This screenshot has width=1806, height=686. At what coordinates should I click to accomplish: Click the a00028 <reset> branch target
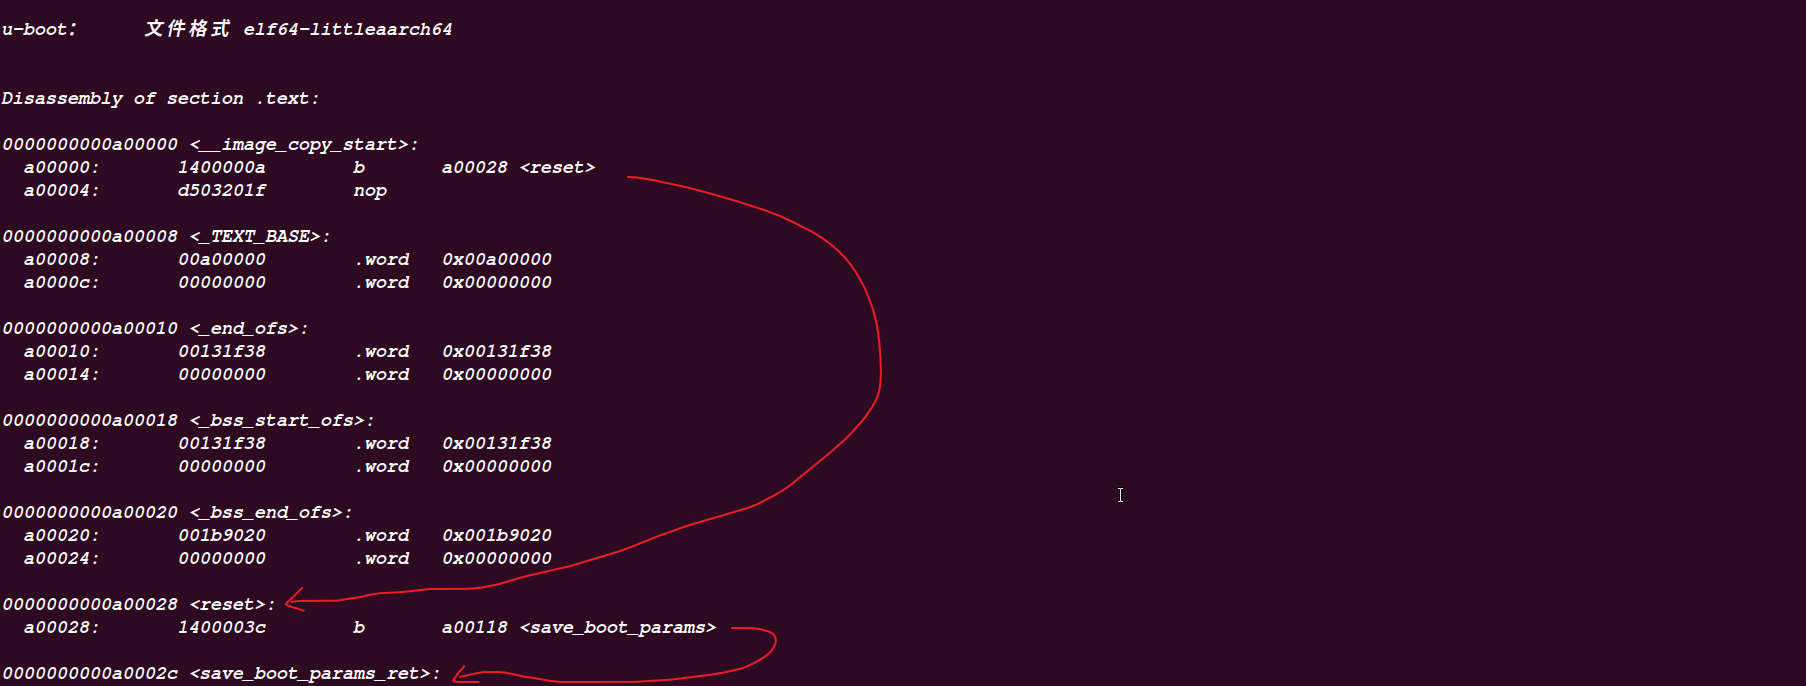point(518,168)
